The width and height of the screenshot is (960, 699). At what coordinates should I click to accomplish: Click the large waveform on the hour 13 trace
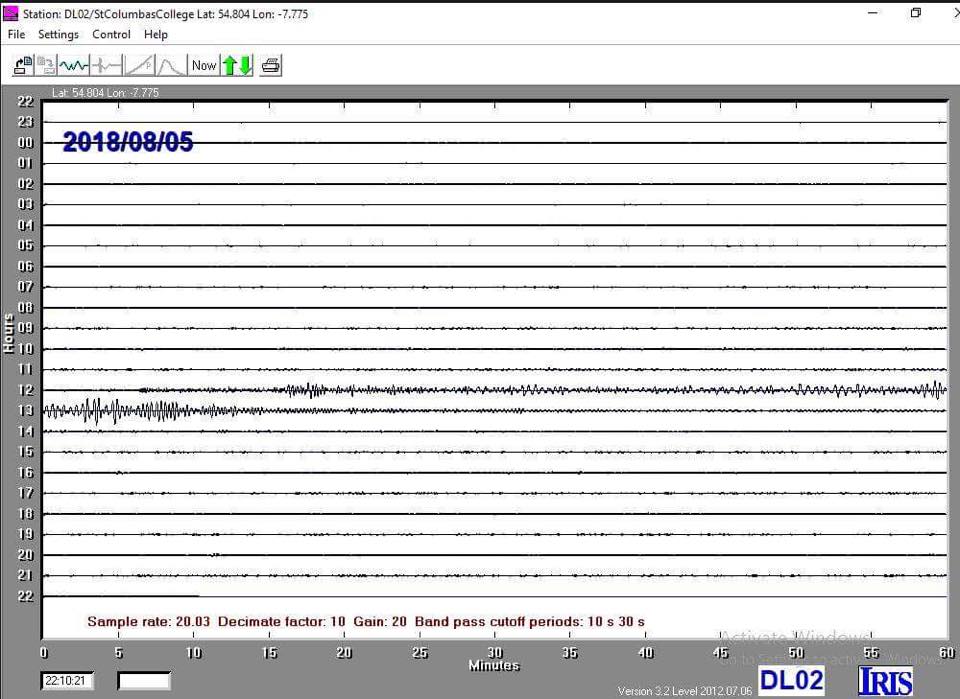click(110, 411)
